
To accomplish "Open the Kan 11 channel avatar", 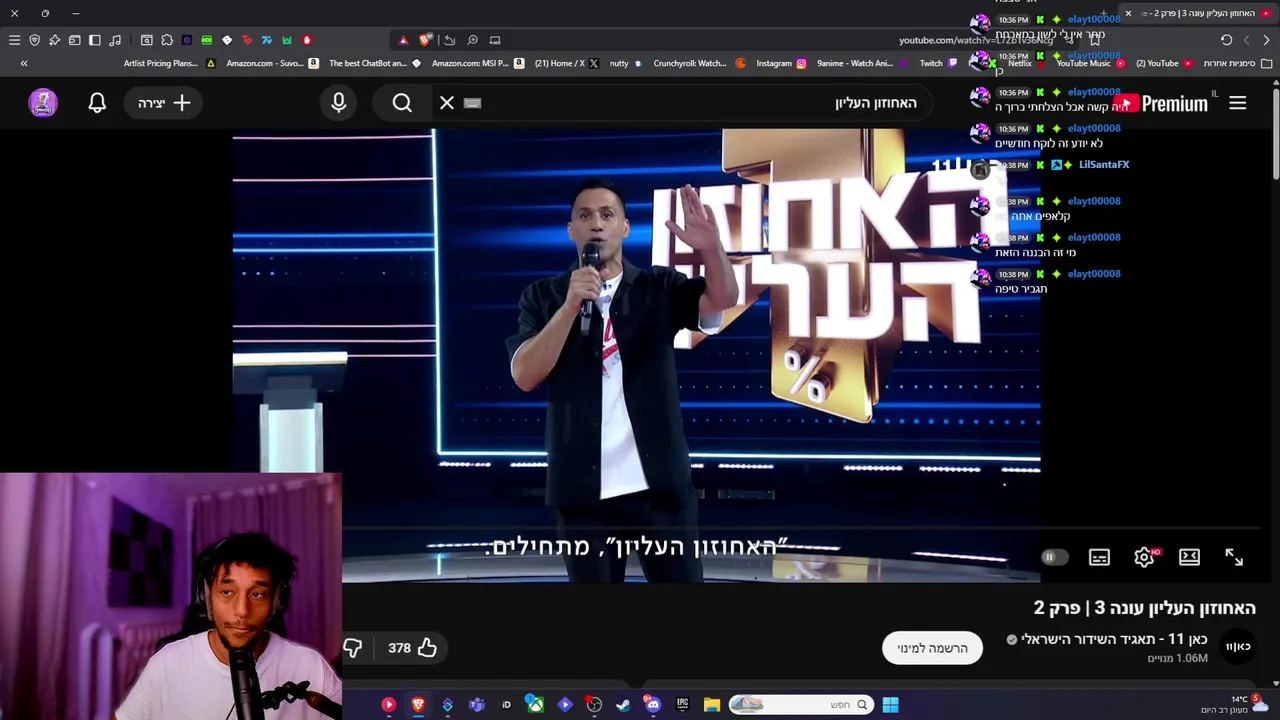I will (x=1238, y=647).
